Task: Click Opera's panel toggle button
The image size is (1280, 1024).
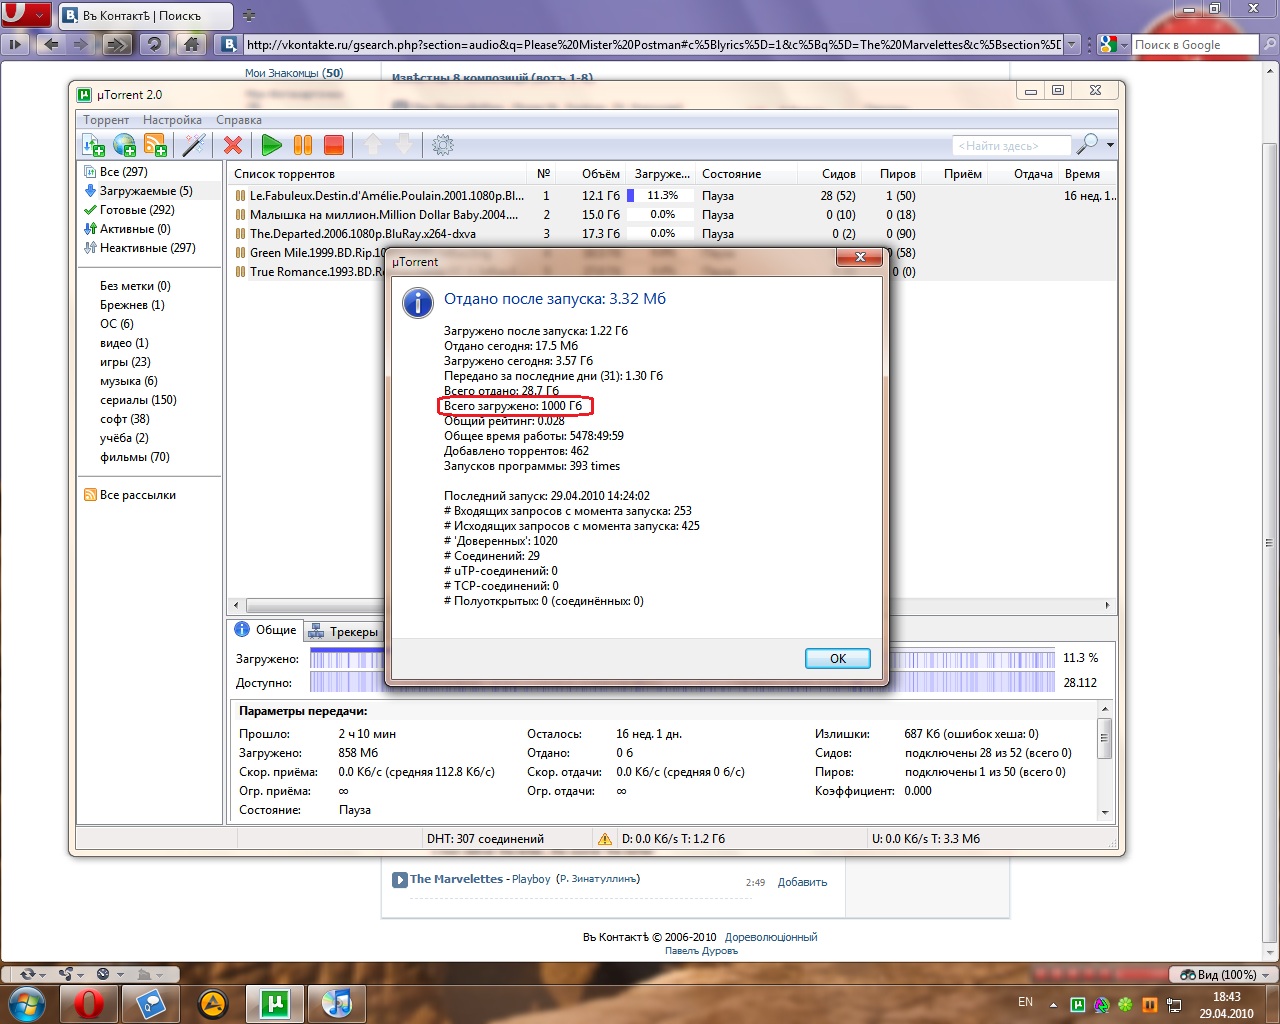Action: (15, 44)
